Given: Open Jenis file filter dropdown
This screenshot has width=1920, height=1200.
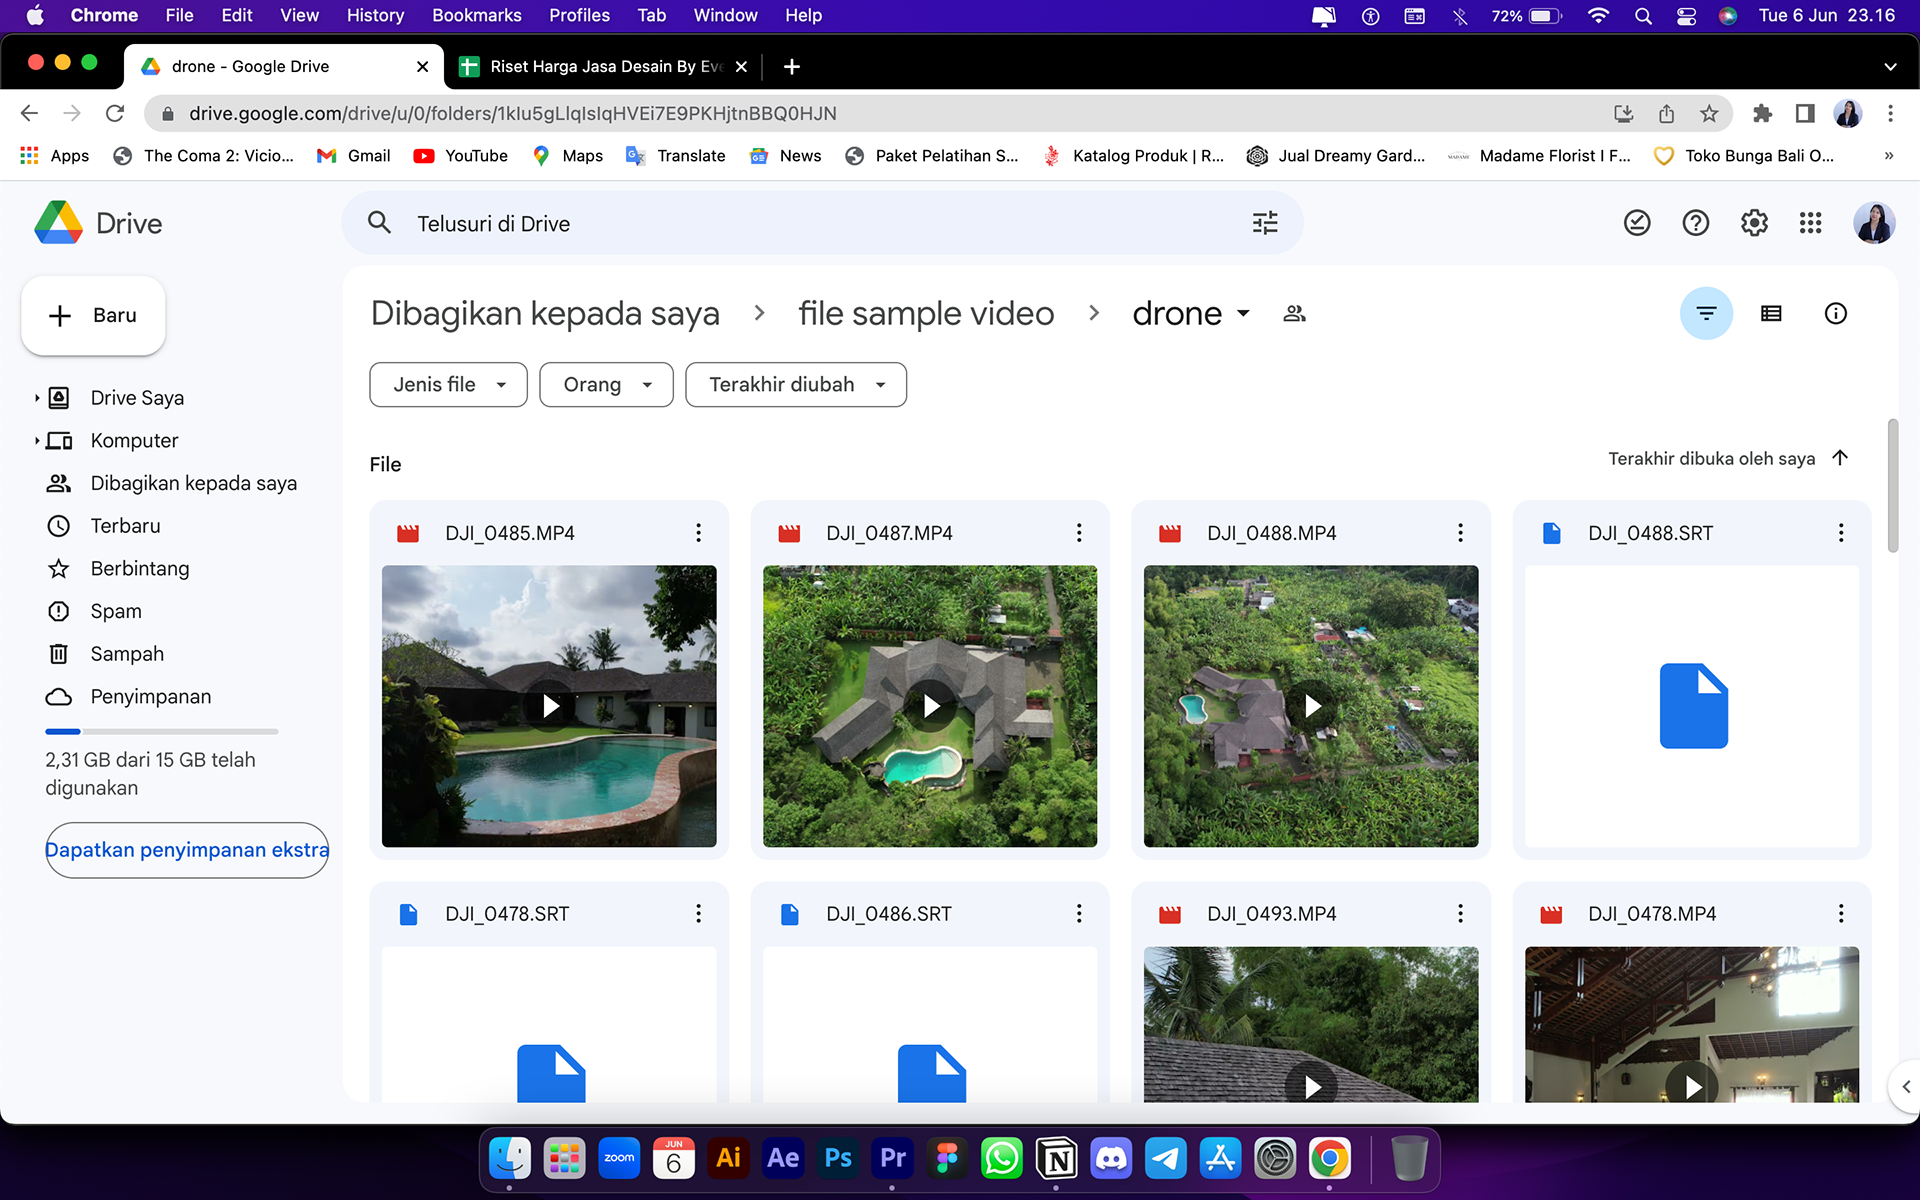Looking at the screenshot, I should (448, 385).
